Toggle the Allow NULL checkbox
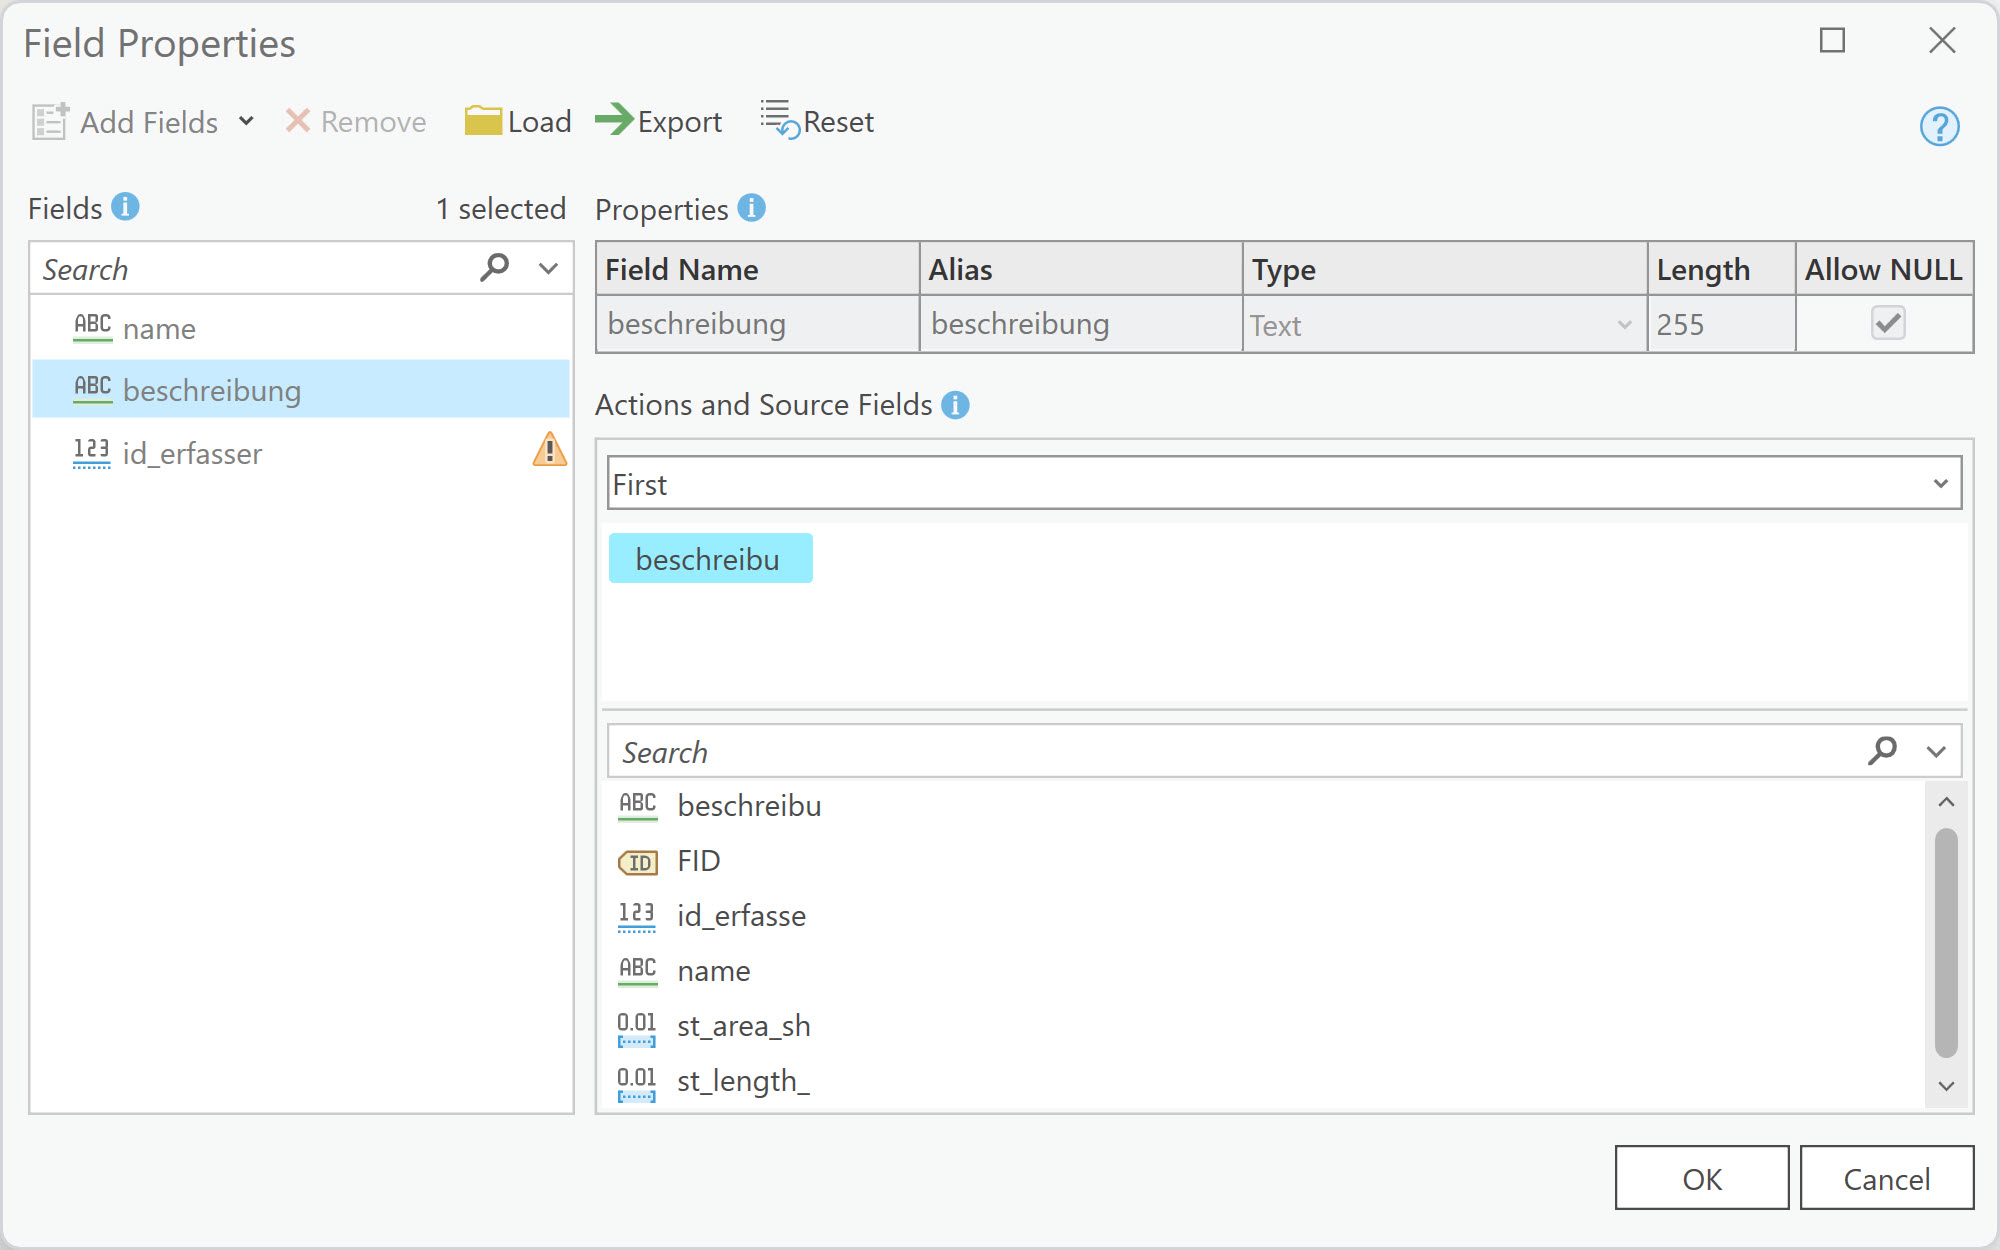The width and height of the screenshot is (2000, 1250). [x=1888, y=323]
